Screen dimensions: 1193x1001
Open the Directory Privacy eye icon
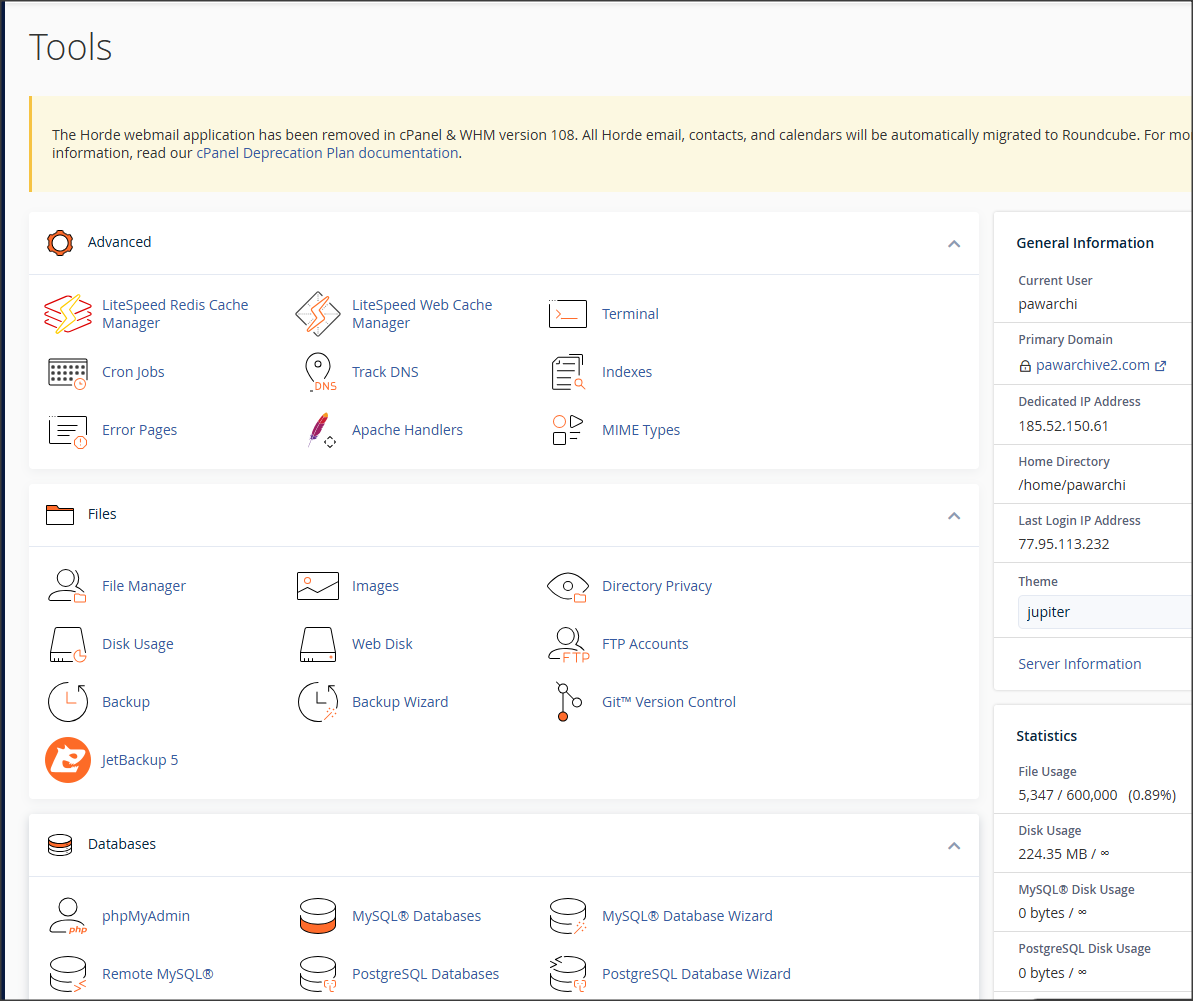567,586
